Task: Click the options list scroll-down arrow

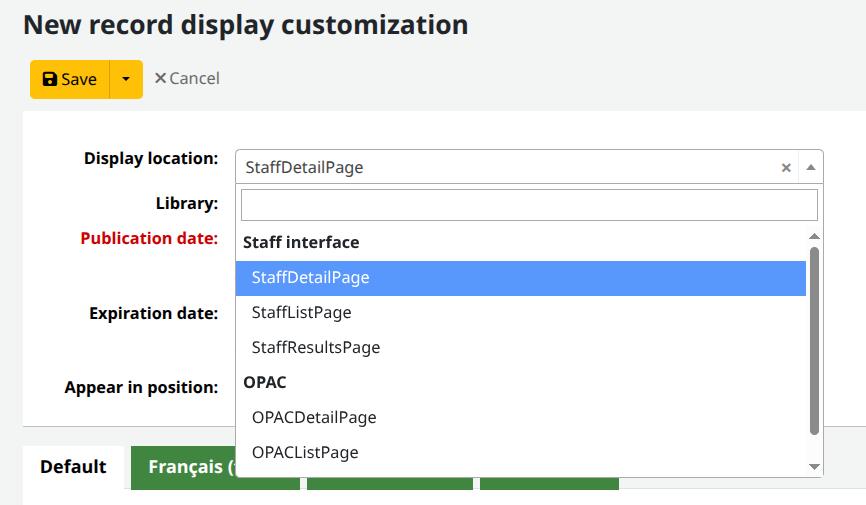Action: coord(814,466)
